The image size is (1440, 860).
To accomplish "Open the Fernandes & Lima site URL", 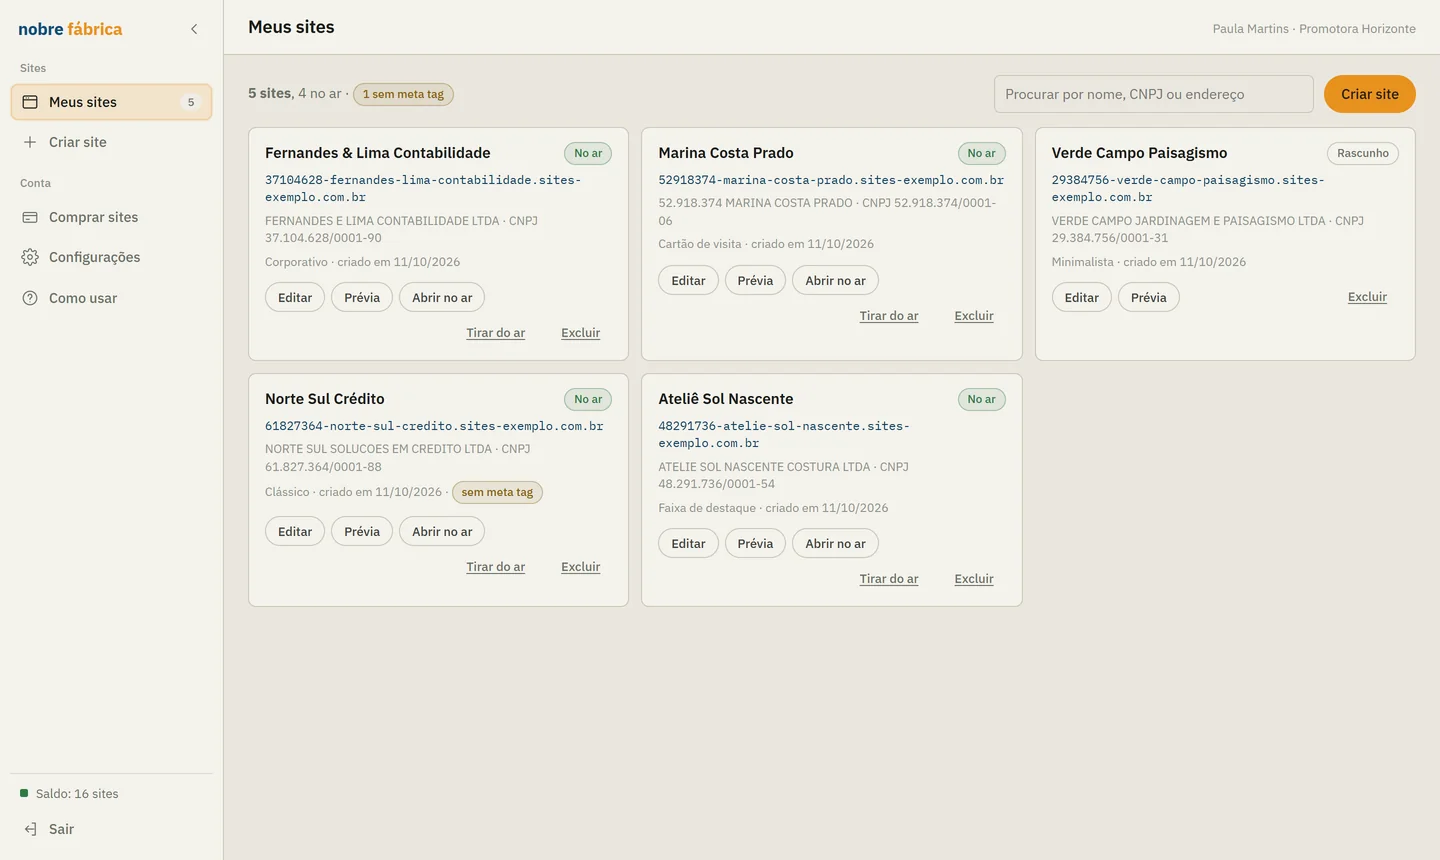I will tap(423, 188).
